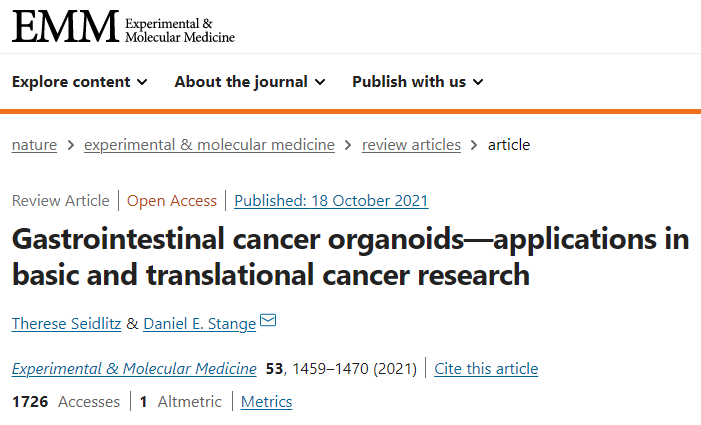Viewport: 701px width, 425px height.
Task: Open the Metrics link
Action: 266,402
